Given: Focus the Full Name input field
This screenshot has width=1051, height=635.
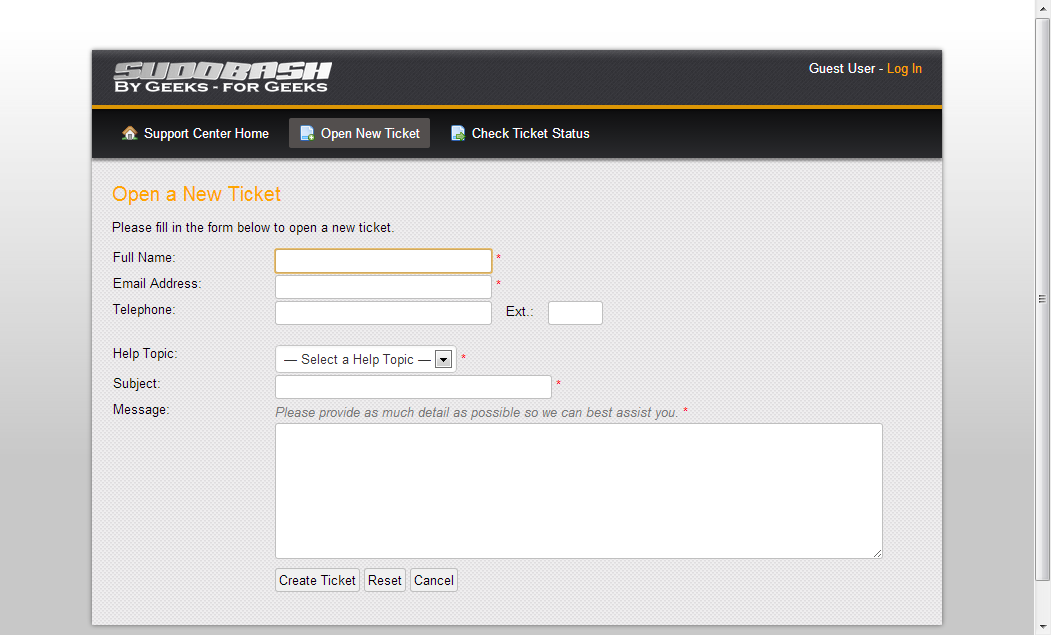Looking at the screenshot, I should pyautogui.click(x=383, y=261).
